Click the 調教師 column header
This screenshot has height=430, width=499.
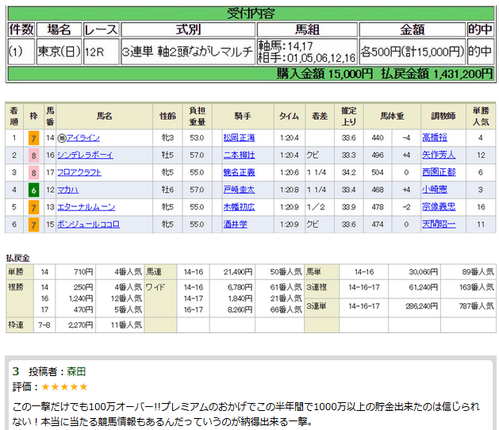point(443,116)
